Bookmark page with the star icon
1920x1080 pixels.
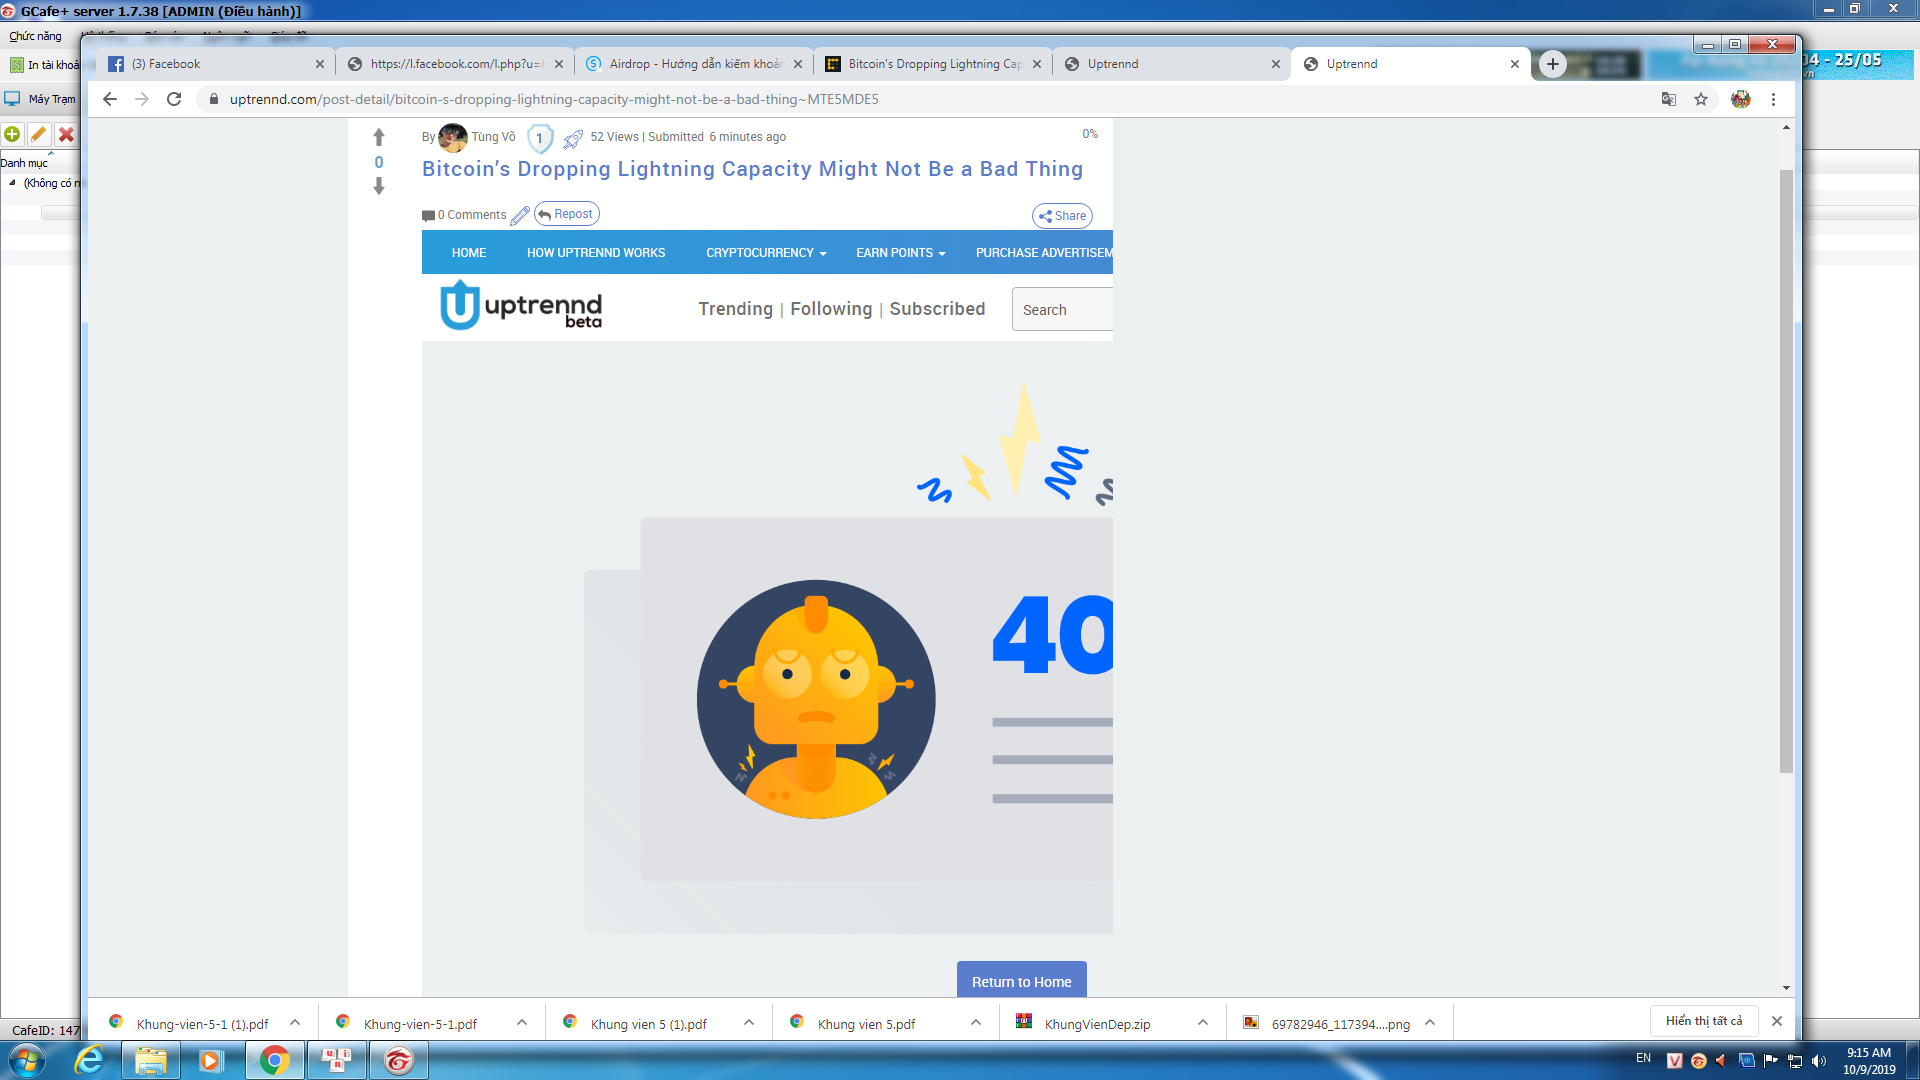1701,99
